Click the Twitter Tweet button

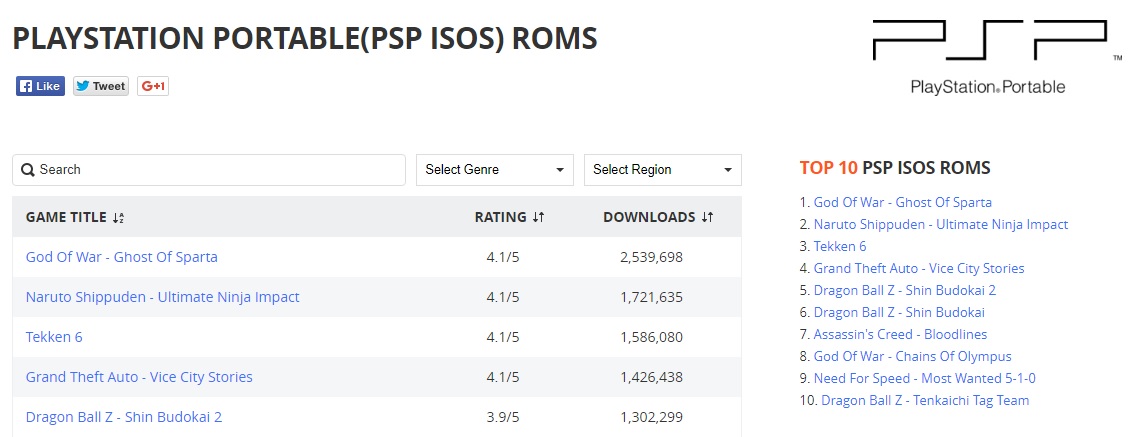[100, 86]
